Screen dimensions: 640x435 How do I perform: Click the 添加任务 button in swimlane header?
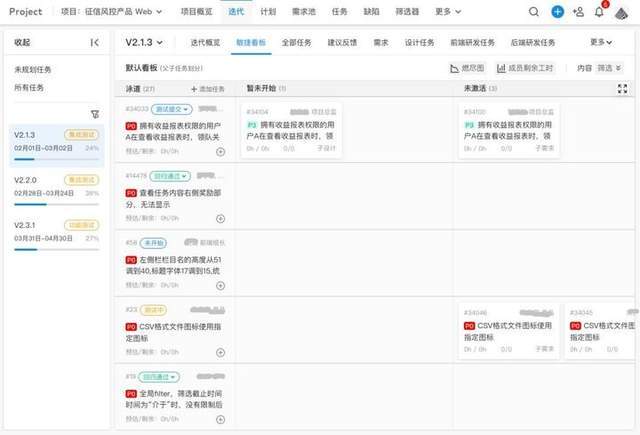point(208,89)
